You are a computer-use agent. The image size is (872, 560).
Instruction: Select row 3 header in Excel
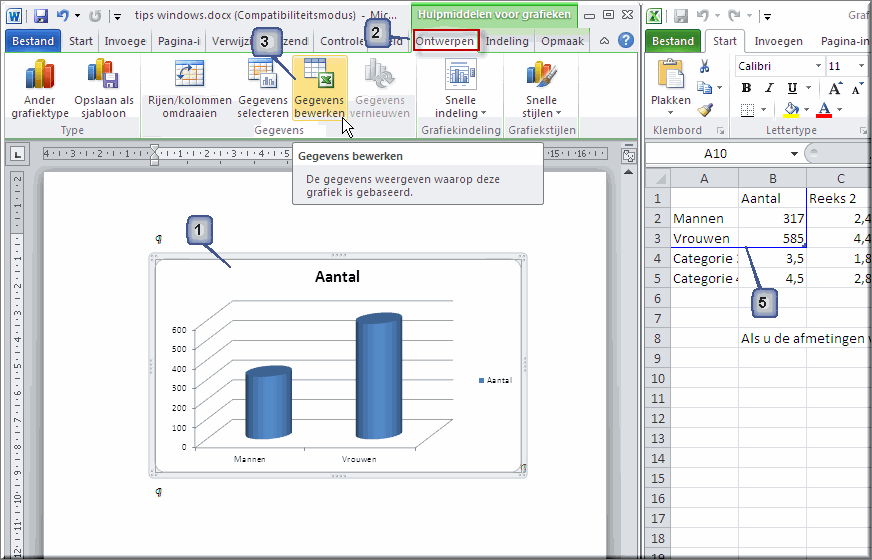click(658, 239)
